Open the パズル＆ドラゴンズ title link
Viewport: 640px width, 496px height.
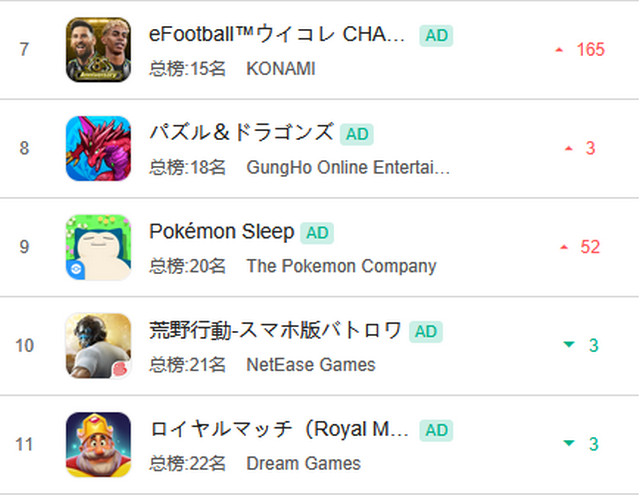(x=241, y=134)
